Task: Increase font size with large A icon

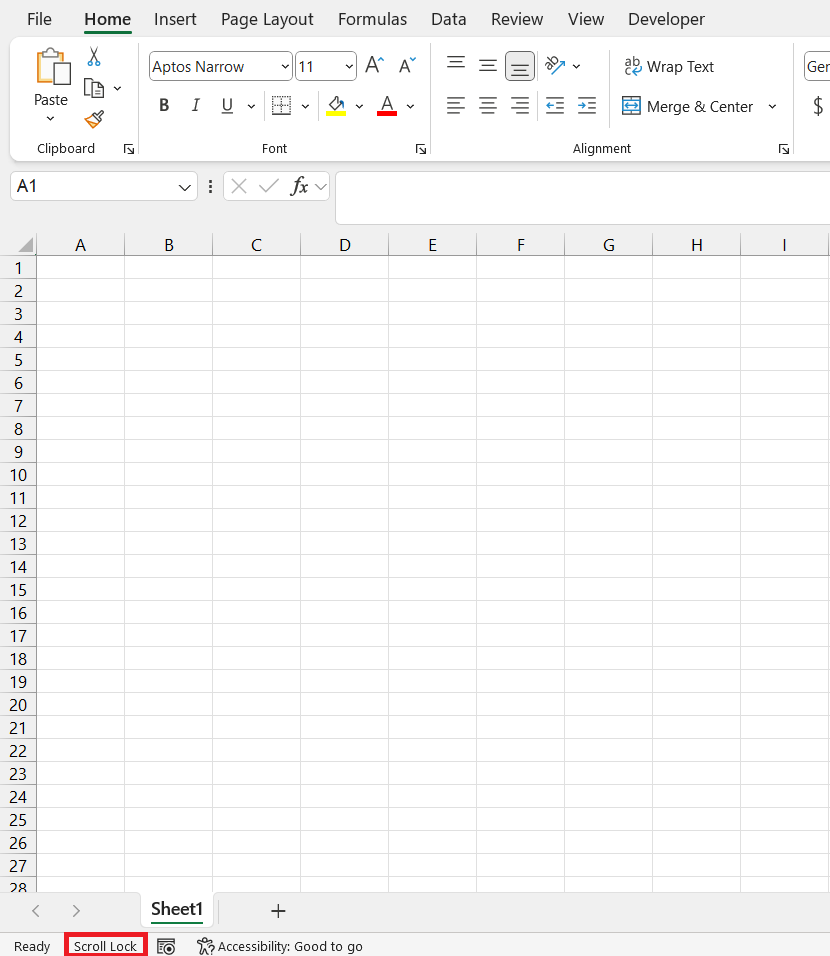Action: pyautogui.click(x=374, y=65)
